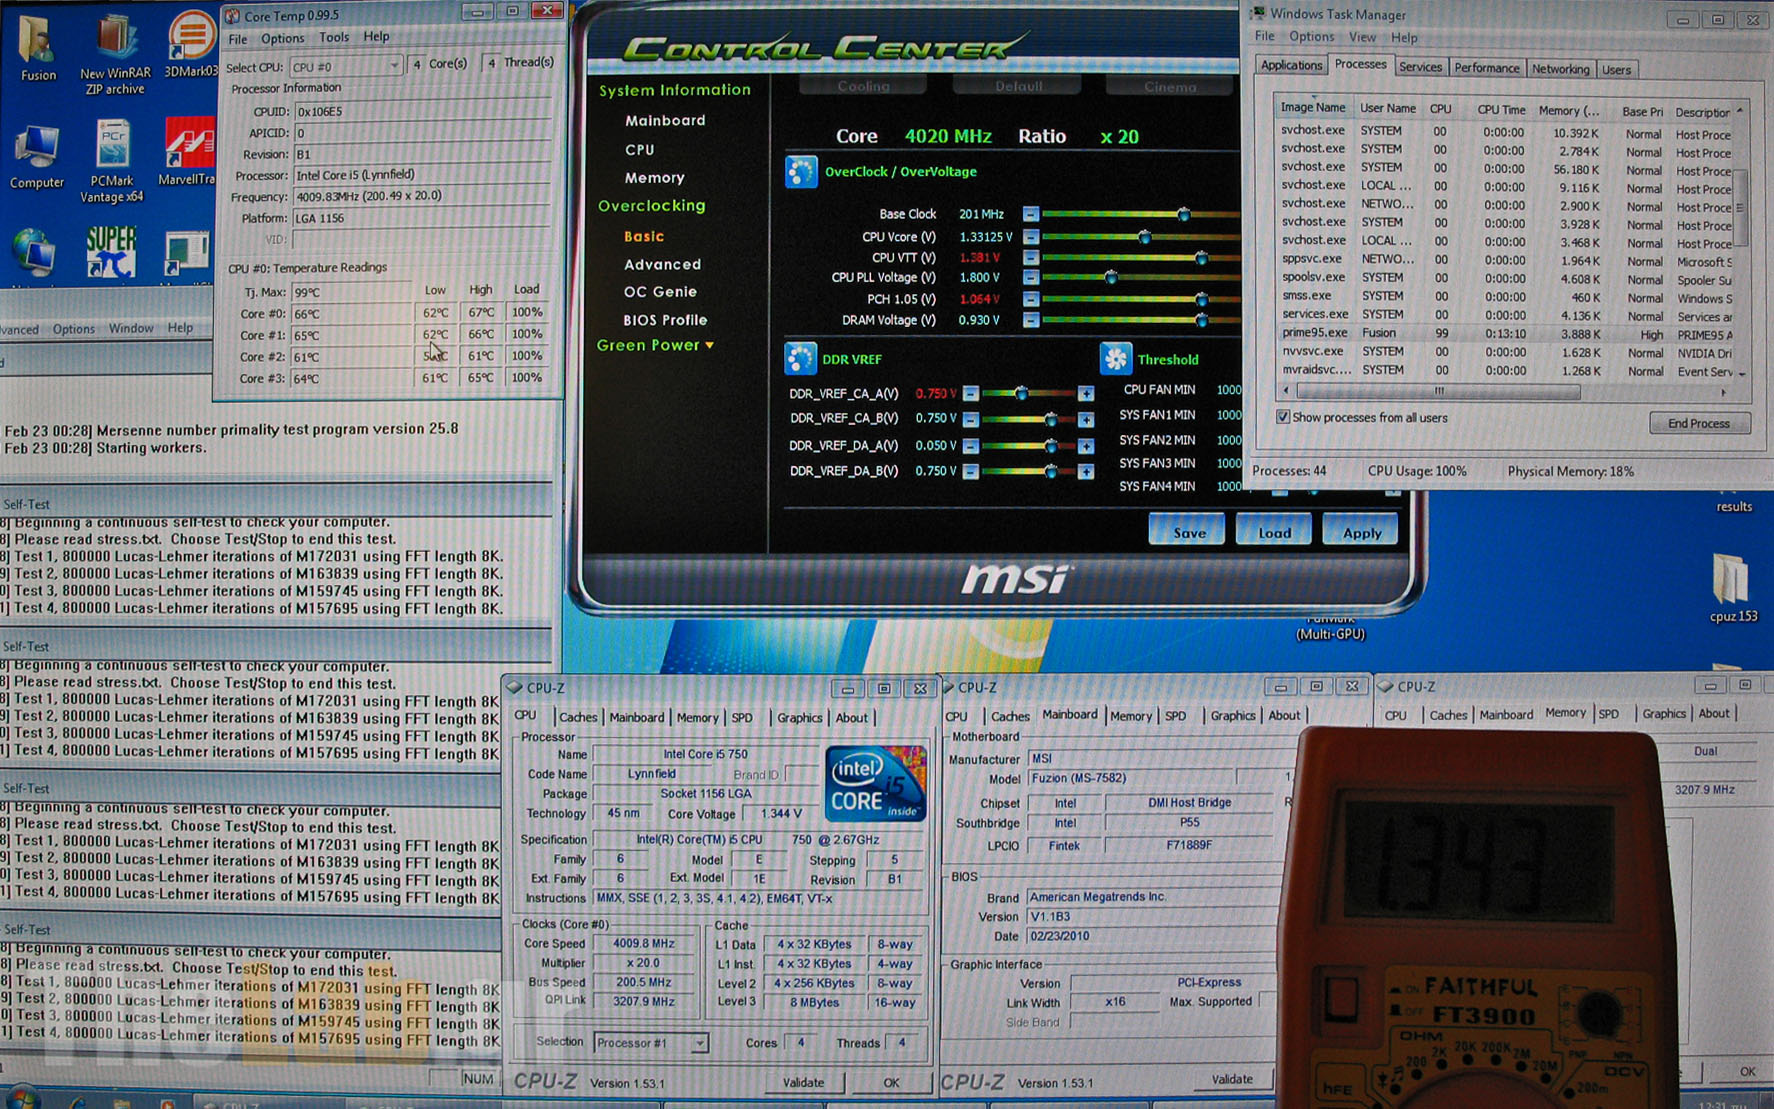Open the View menu in Task Manager
The height and width of the screenshot is (1109, 1774).
pyautogui.click(x=1362, y=37)
